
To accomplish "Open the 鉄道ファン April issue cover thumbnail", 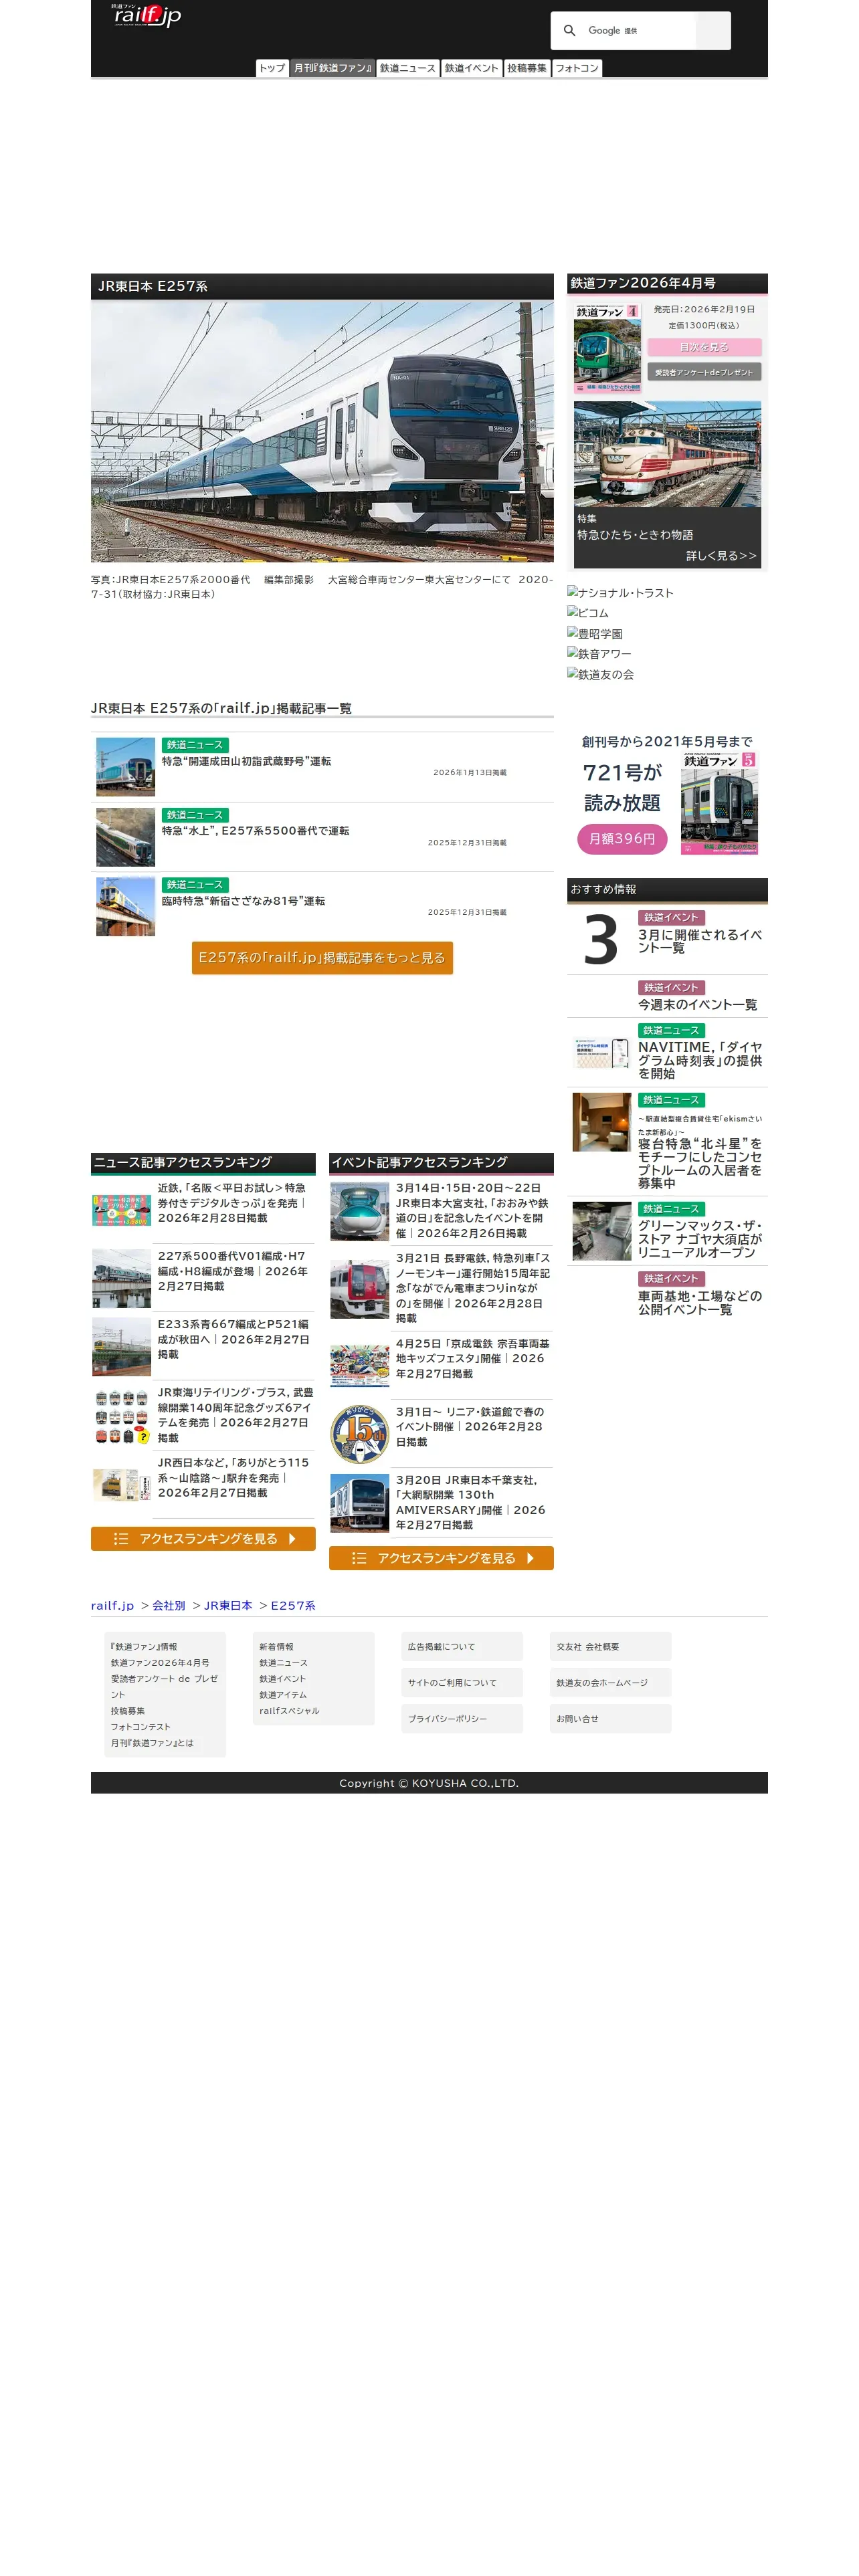I will (607, 349).
